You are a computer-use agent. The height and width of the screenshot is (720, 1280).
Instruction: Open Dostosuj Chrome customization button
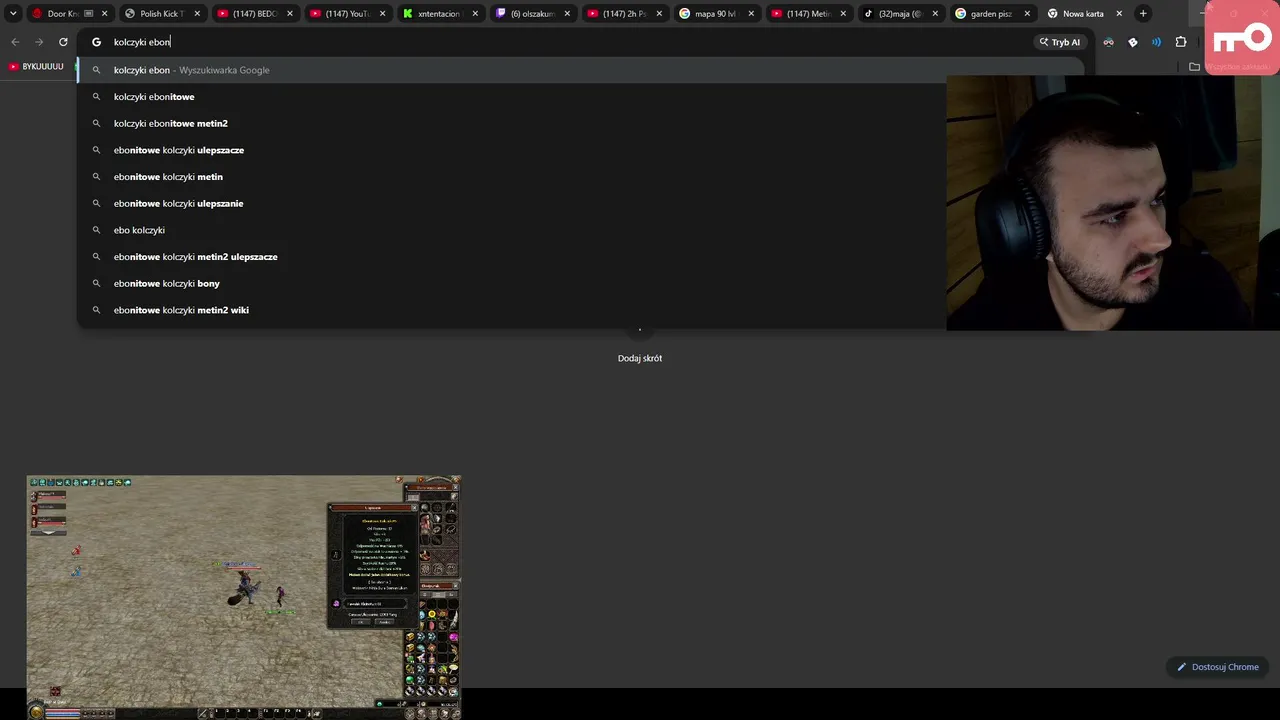pos(1217,667)
